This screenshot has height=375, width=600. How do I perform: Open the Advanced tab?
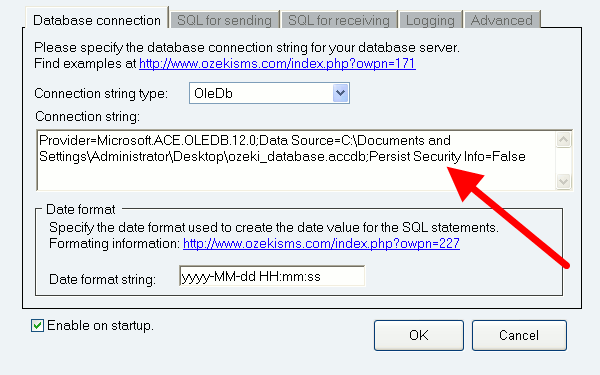pos(502,20)
